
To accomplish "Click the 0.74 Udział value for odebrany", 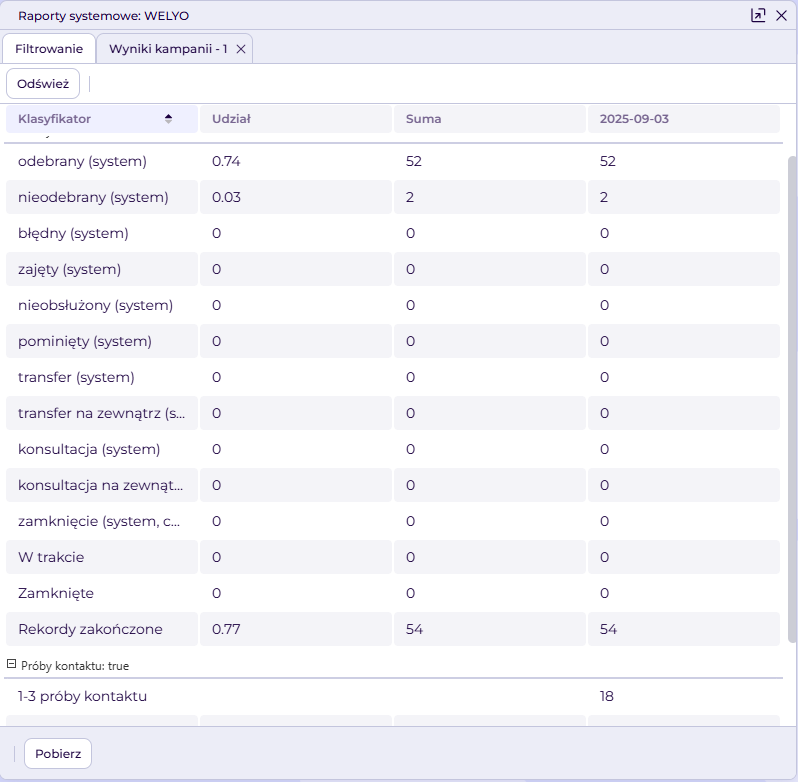I will (226, 161).
